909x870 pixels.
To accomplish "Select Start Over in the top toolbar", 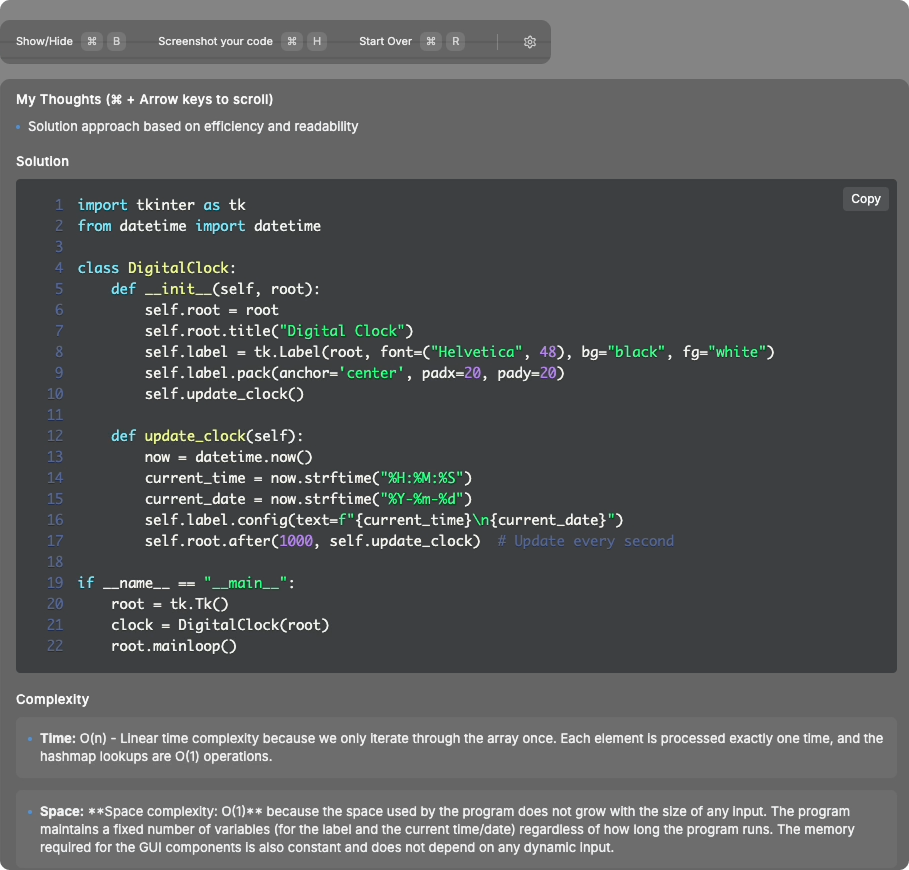I will click(385, 42).
